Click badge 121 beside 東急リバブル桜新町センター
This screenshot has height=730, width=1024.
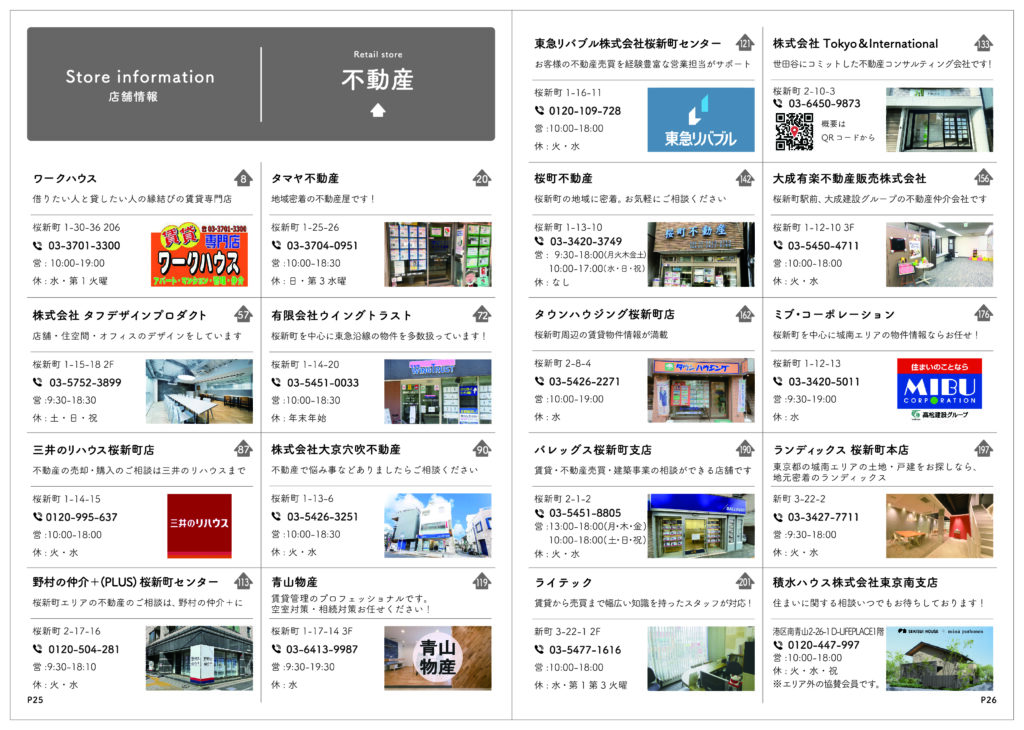744,43
